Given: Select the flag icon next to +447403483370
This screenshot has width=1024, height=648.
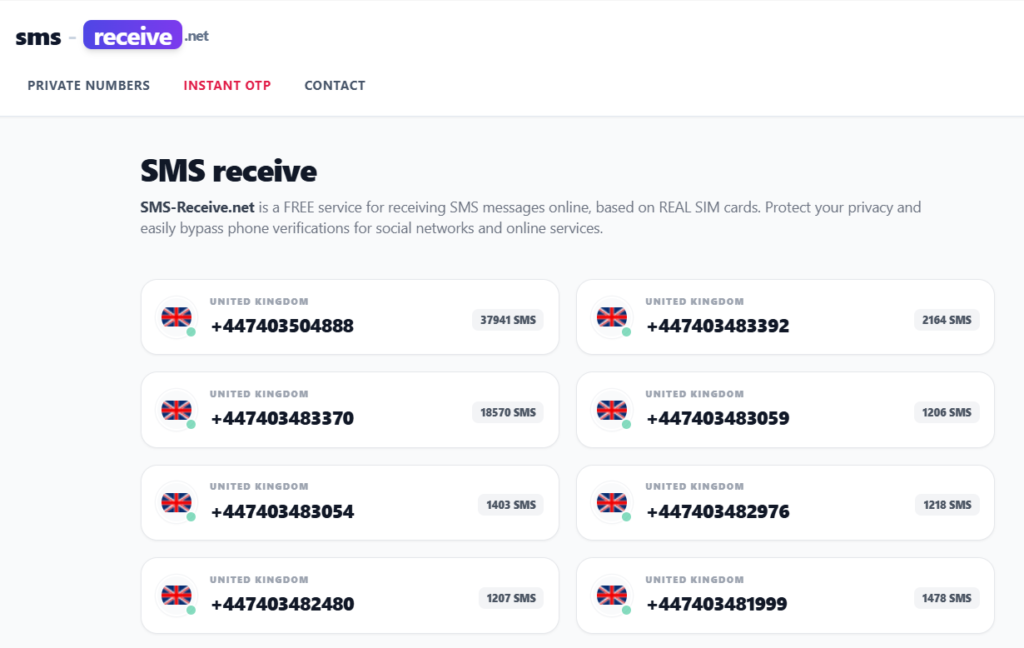Looking at the screenshot, I should [176, 409].
